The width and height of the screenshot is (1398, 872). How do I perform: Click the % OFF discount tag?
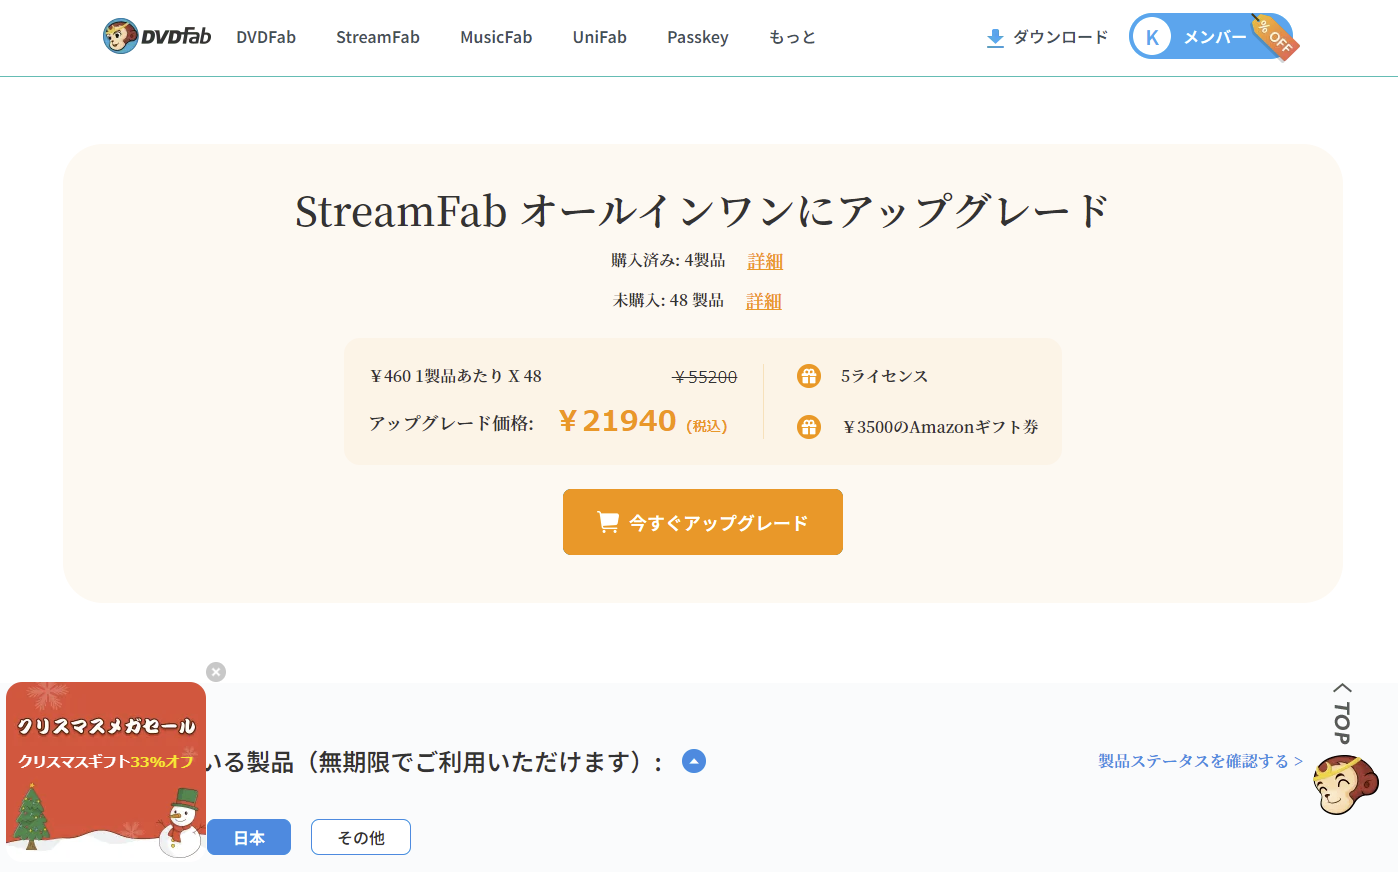click(x=1275, y=37)
